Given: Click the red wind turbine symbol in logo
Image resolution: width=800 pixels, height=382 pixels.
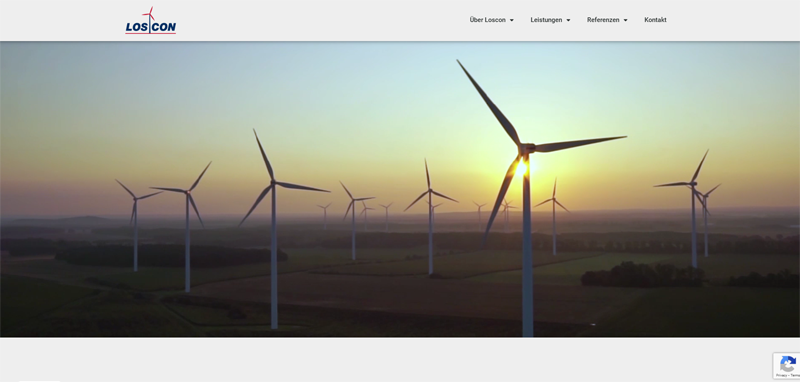Looking at the screenshot, I should 149,14.
